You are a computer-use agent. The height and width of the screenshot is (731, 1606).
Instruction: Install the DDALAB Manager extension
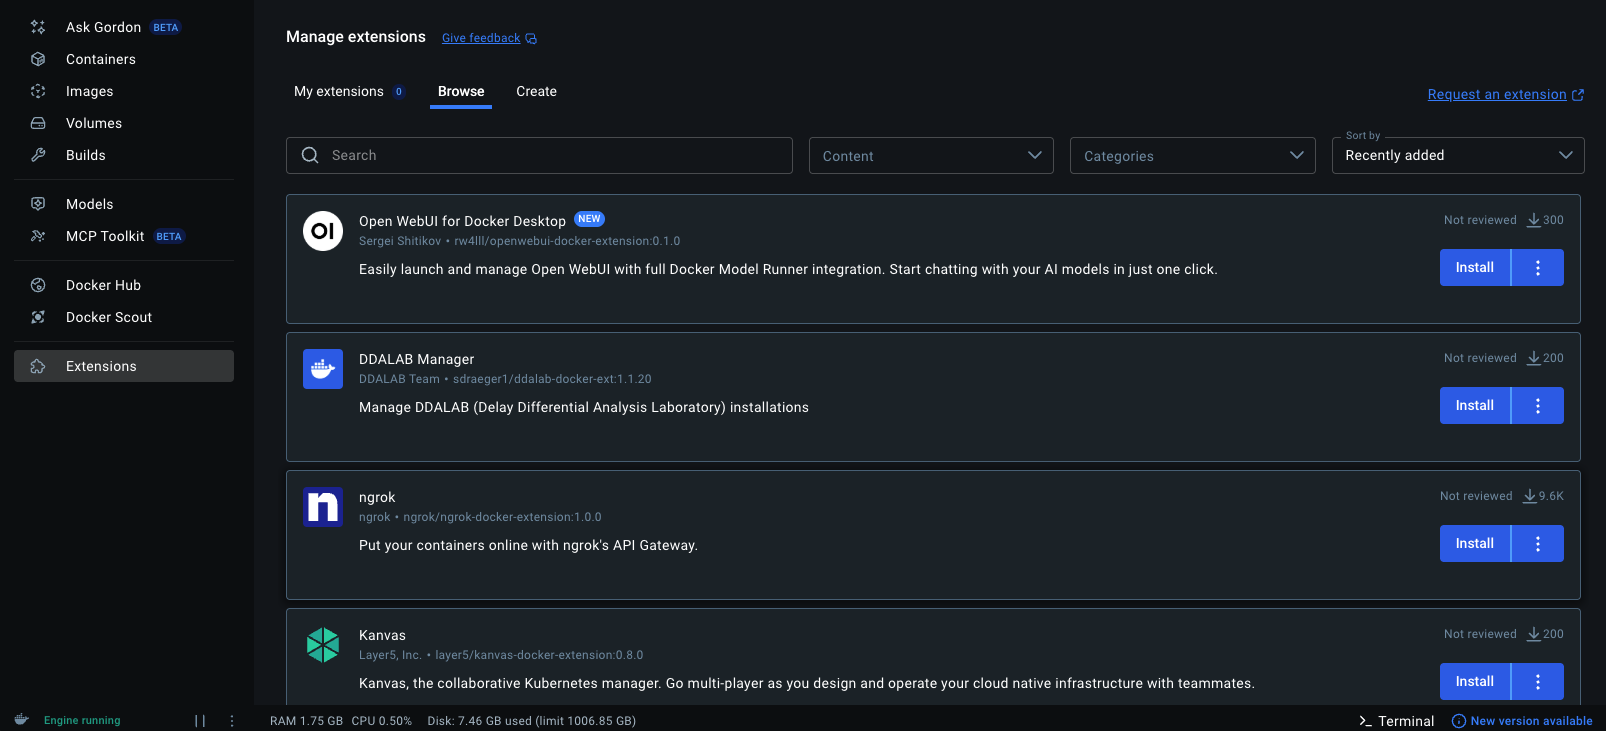coord(1474,406)
